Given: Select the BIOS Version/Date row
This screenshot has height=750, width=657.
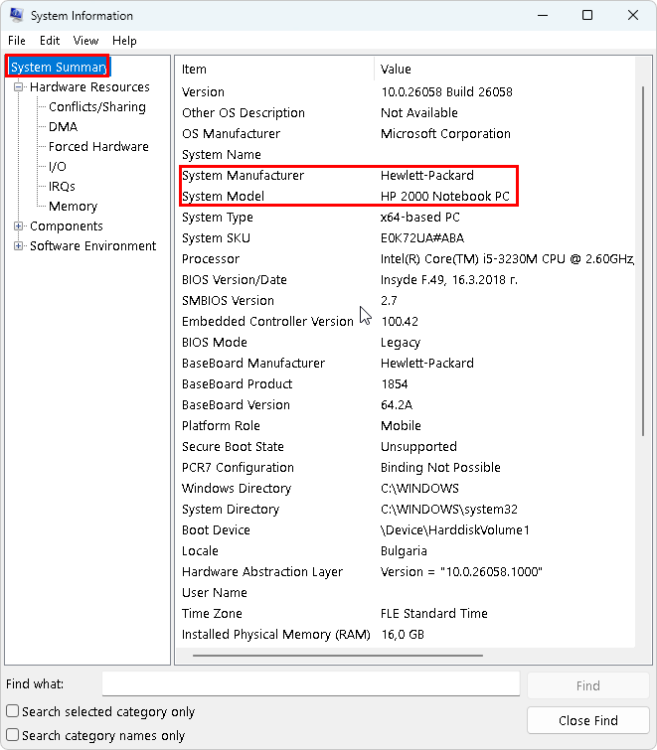Looking at the screenshot, I should pos(405,280).
